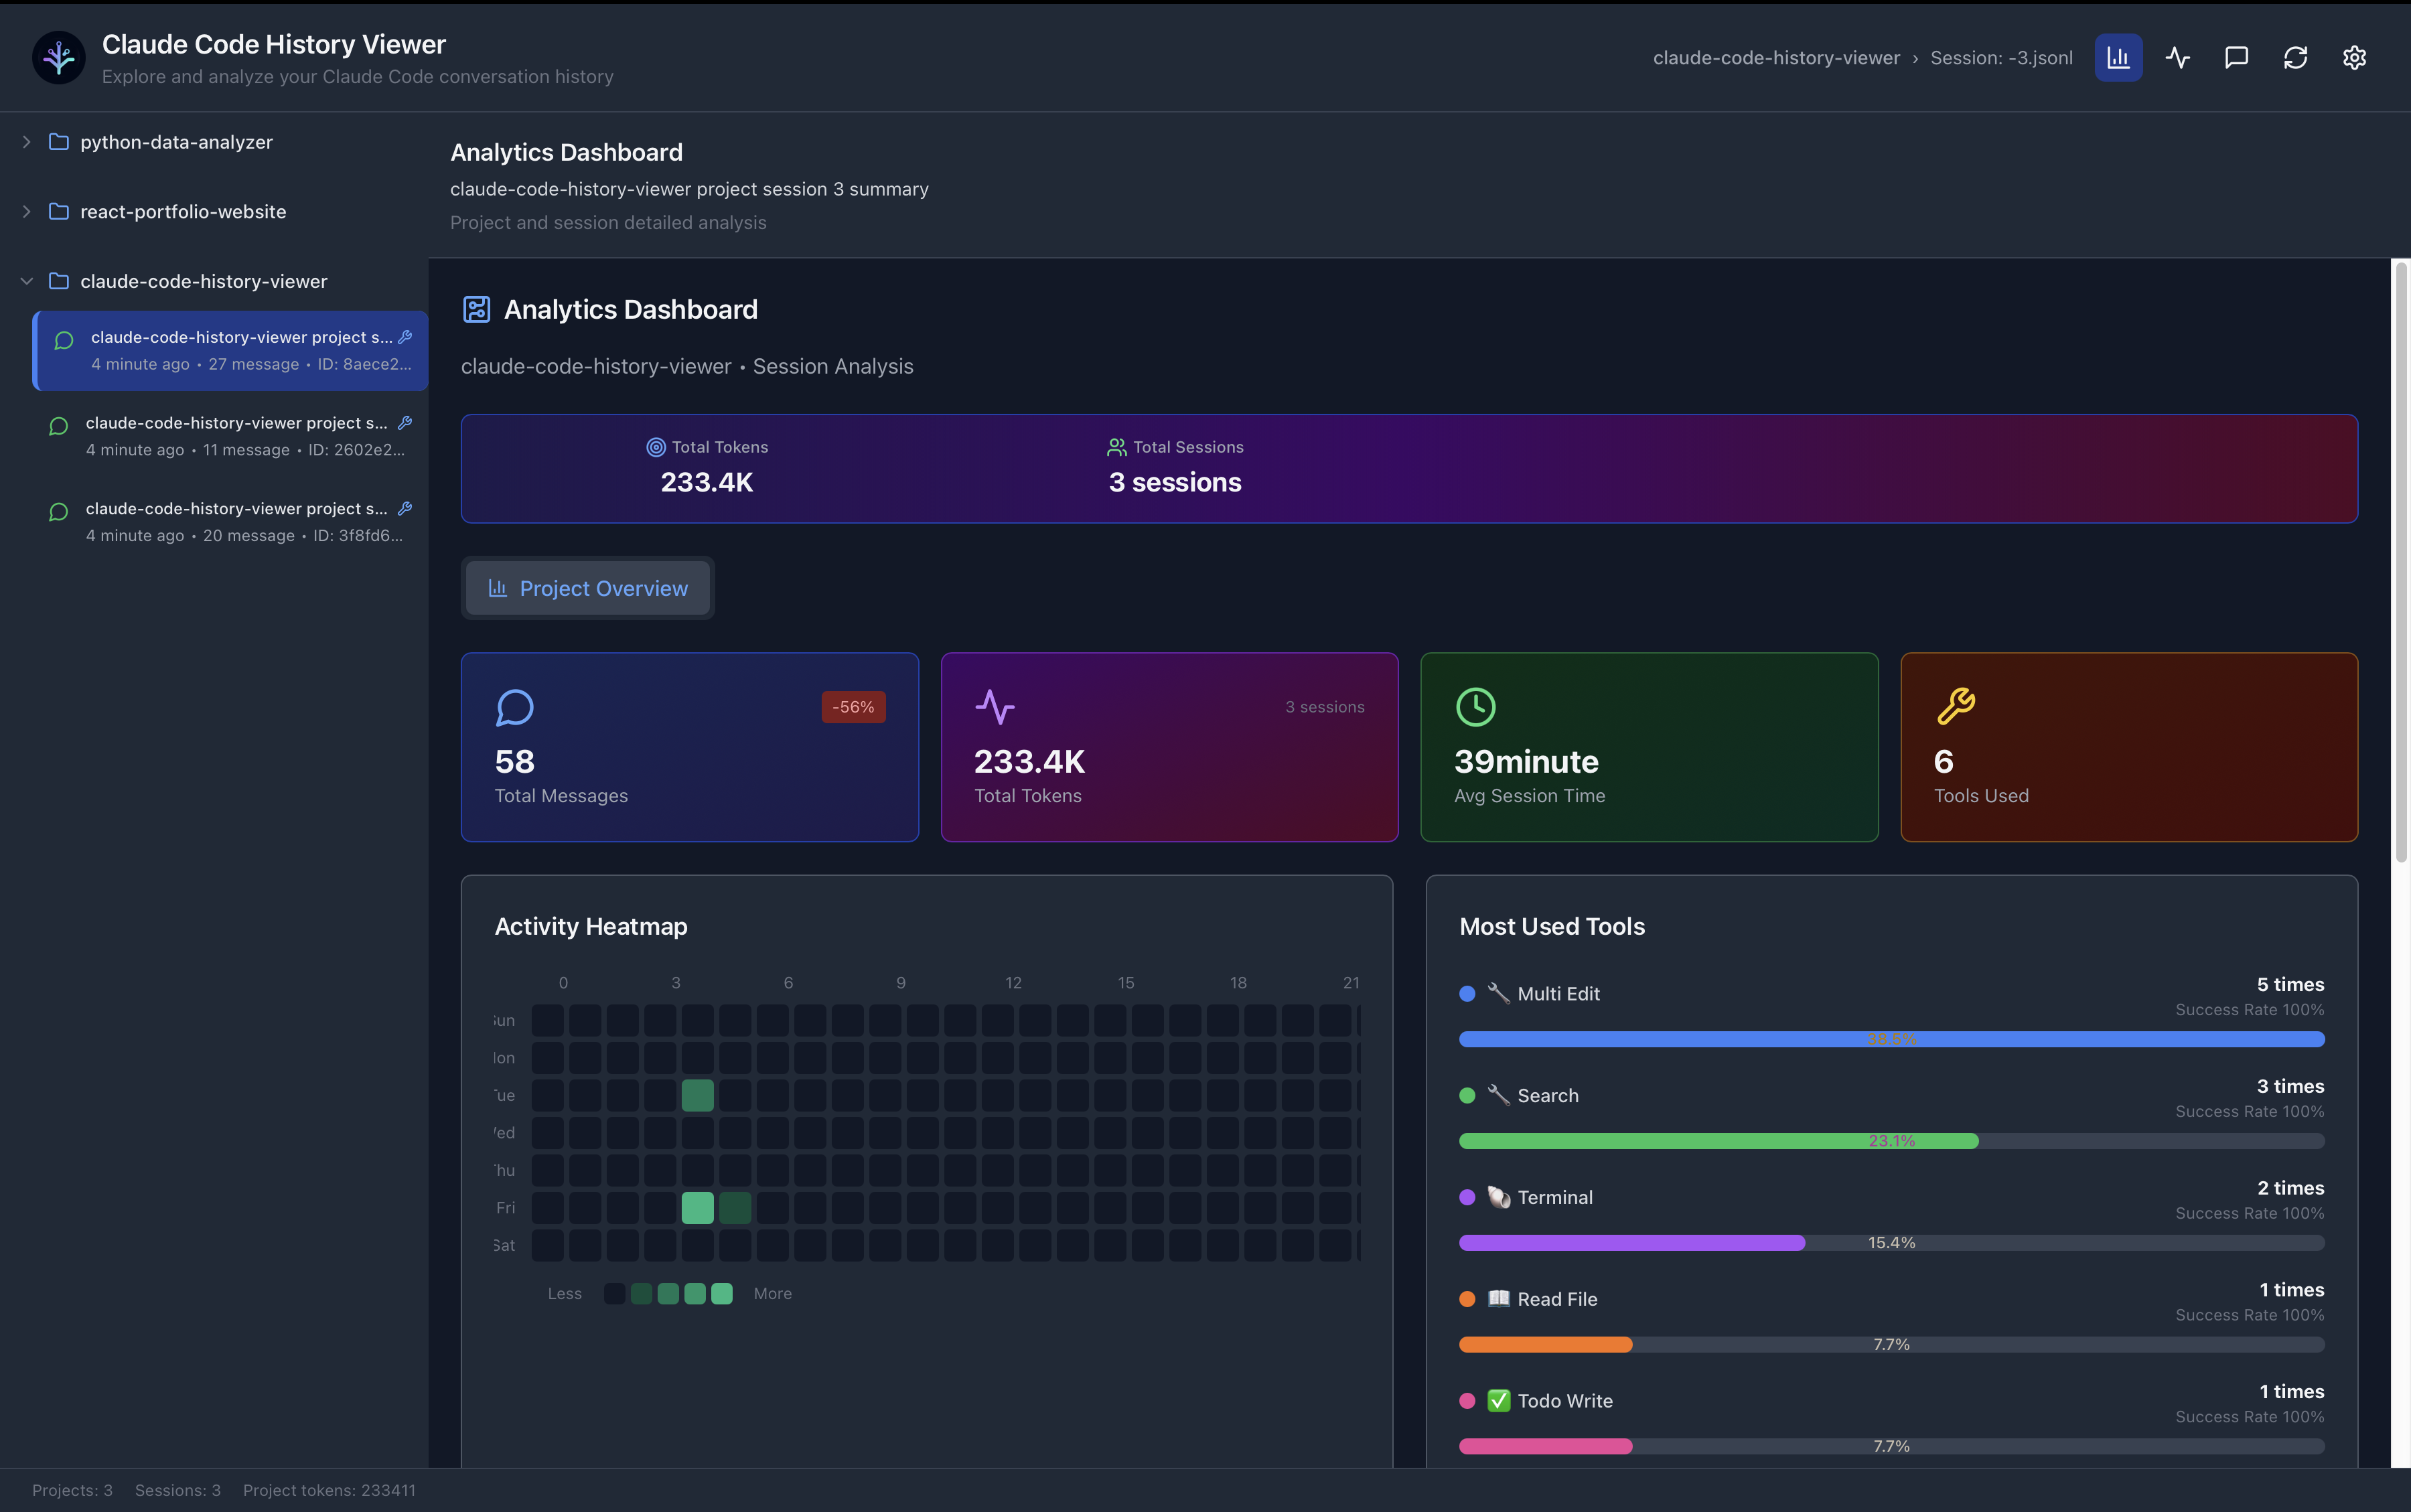2411x1512 pixels.
Task: Click the Terminal shell icon
Action: [x=1498, y=1198]
